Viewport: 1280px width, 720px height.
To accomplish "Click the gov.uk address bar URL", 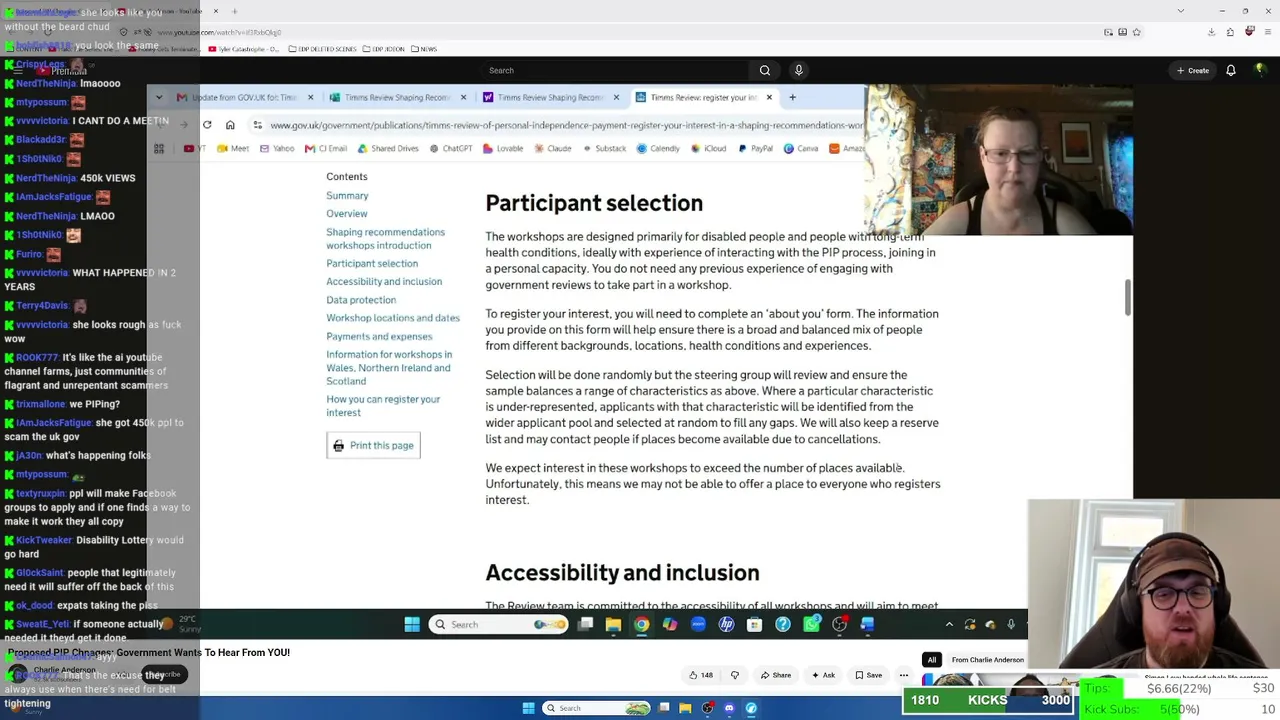I will tap(566, 125).
